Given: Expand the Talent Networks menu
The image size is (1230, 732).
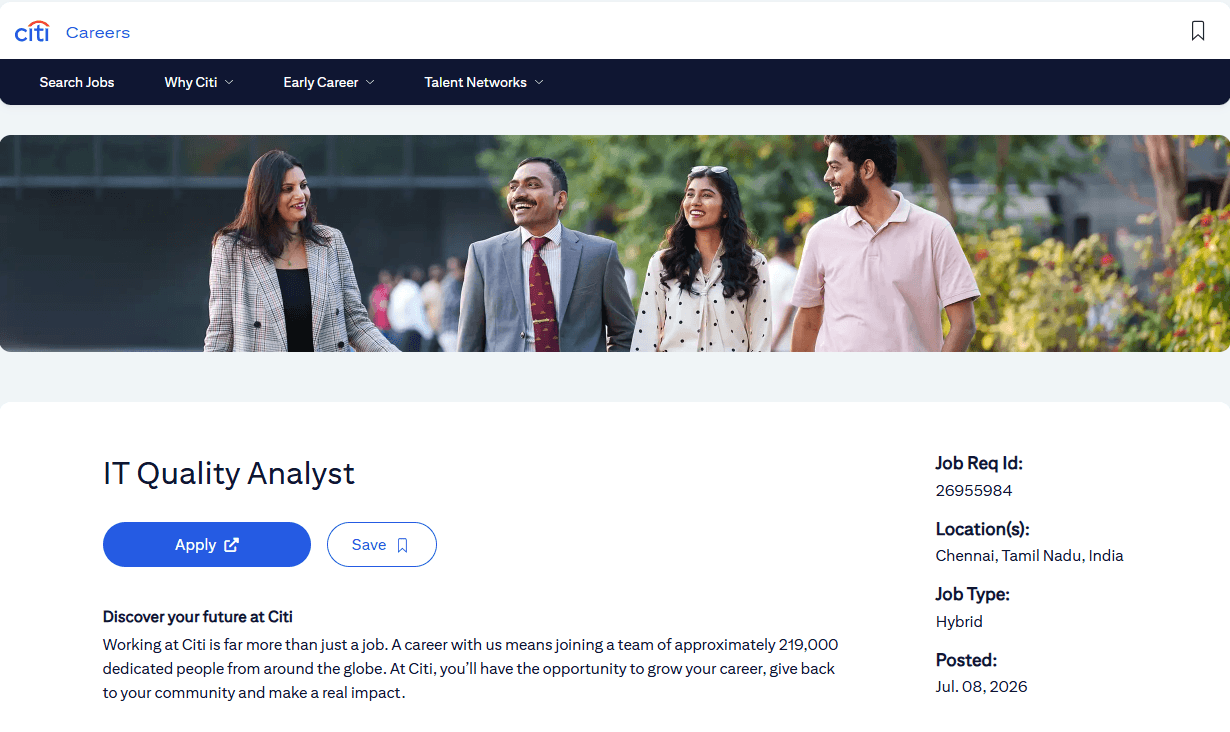Looking at the screenshot, I should pos(484,82).
